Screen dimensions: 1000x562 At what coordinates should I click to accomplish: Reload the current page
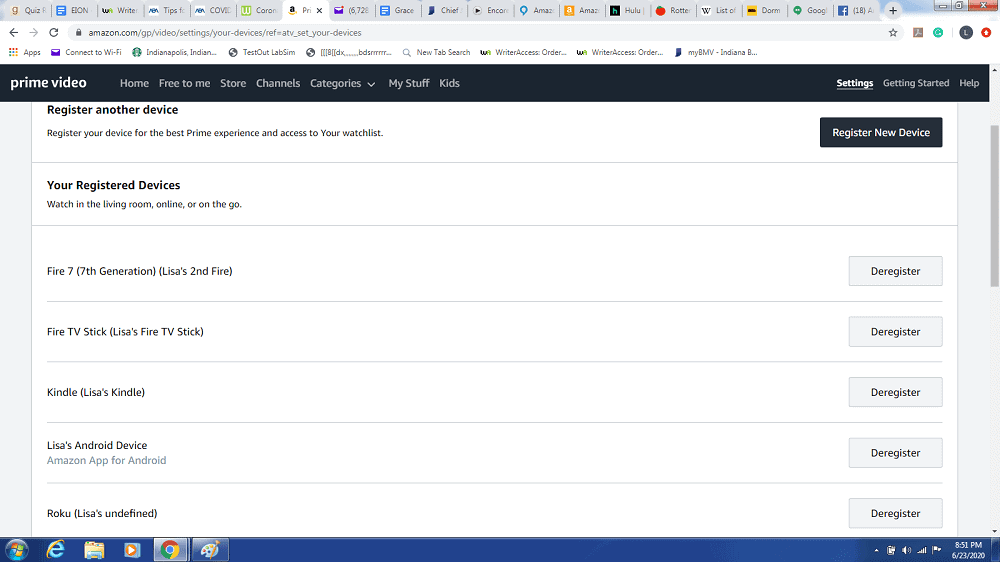(54, 33)
